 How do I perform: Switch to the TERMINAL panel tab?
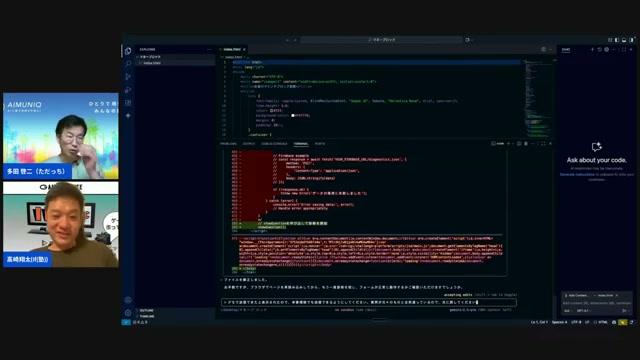coord(301,144)
